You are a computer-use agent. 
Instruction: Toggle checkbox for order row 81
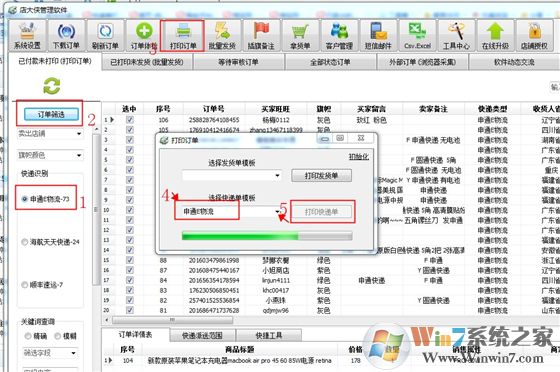click(x=130, y=310)
